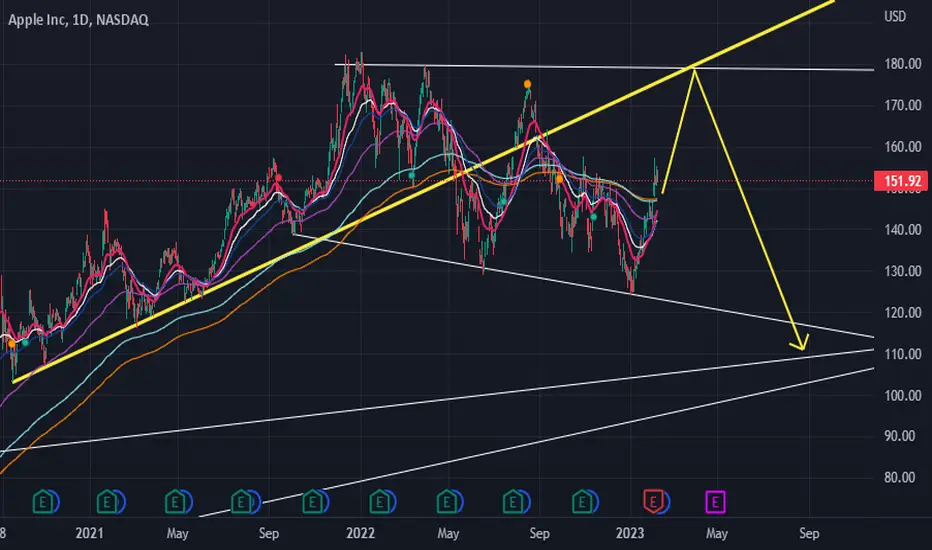This screenshot has height=550, width=932.
Task: Click the 2021 time axis label
Action: 89,533
